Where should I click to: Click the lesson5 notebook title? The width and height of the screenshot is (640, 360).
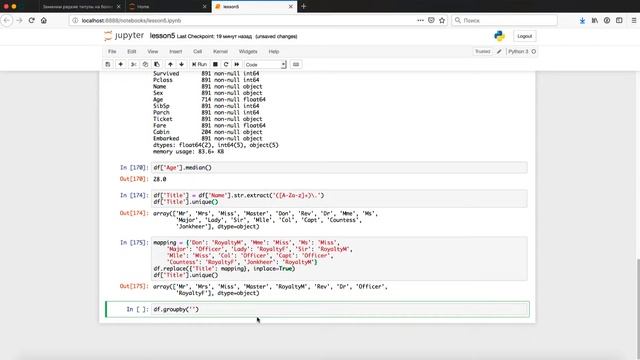pos(162,36)
